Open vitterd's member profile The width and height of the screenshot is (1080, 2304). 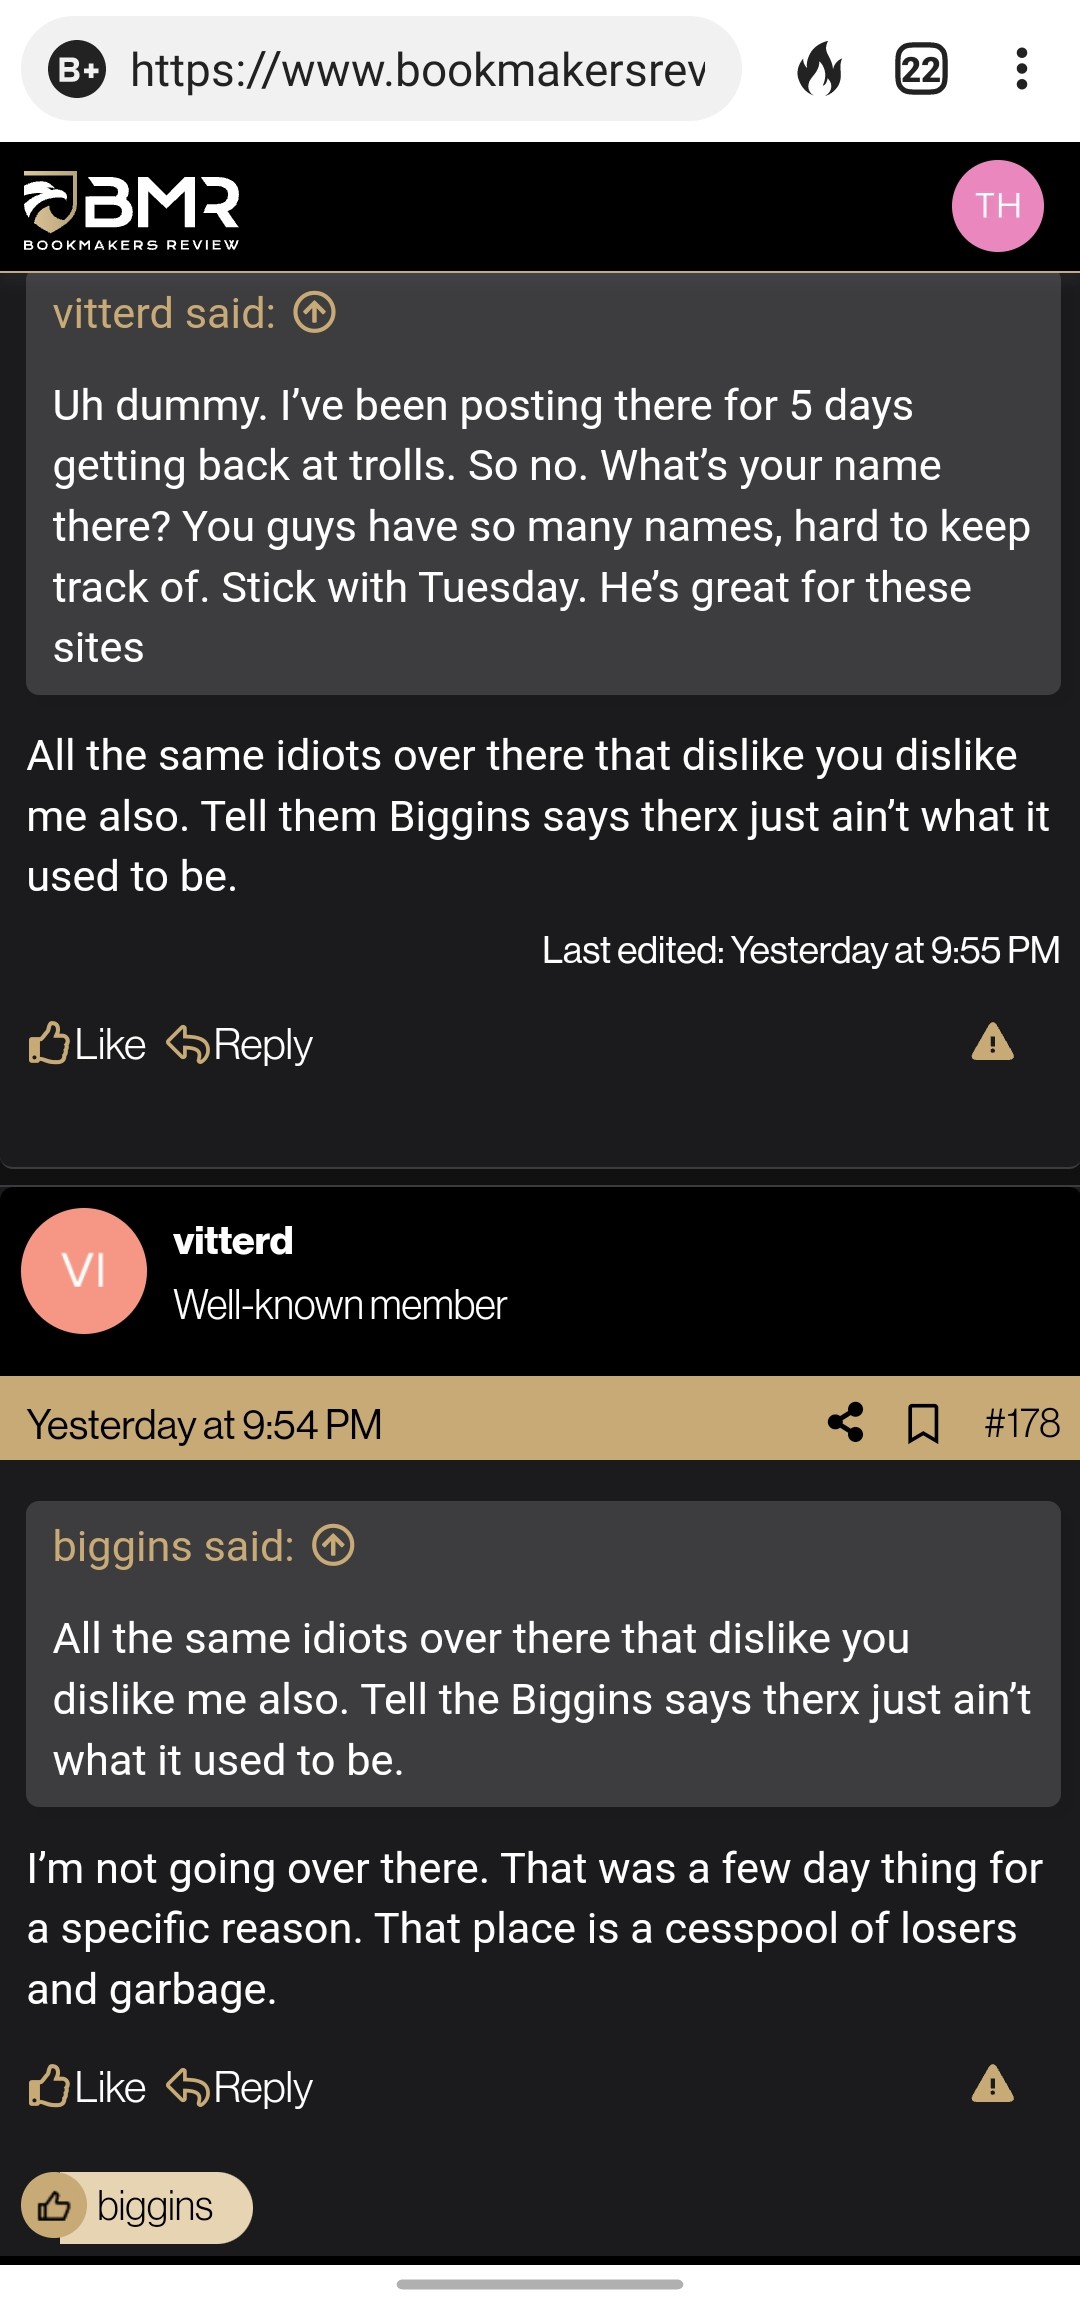pos(232,1239)
